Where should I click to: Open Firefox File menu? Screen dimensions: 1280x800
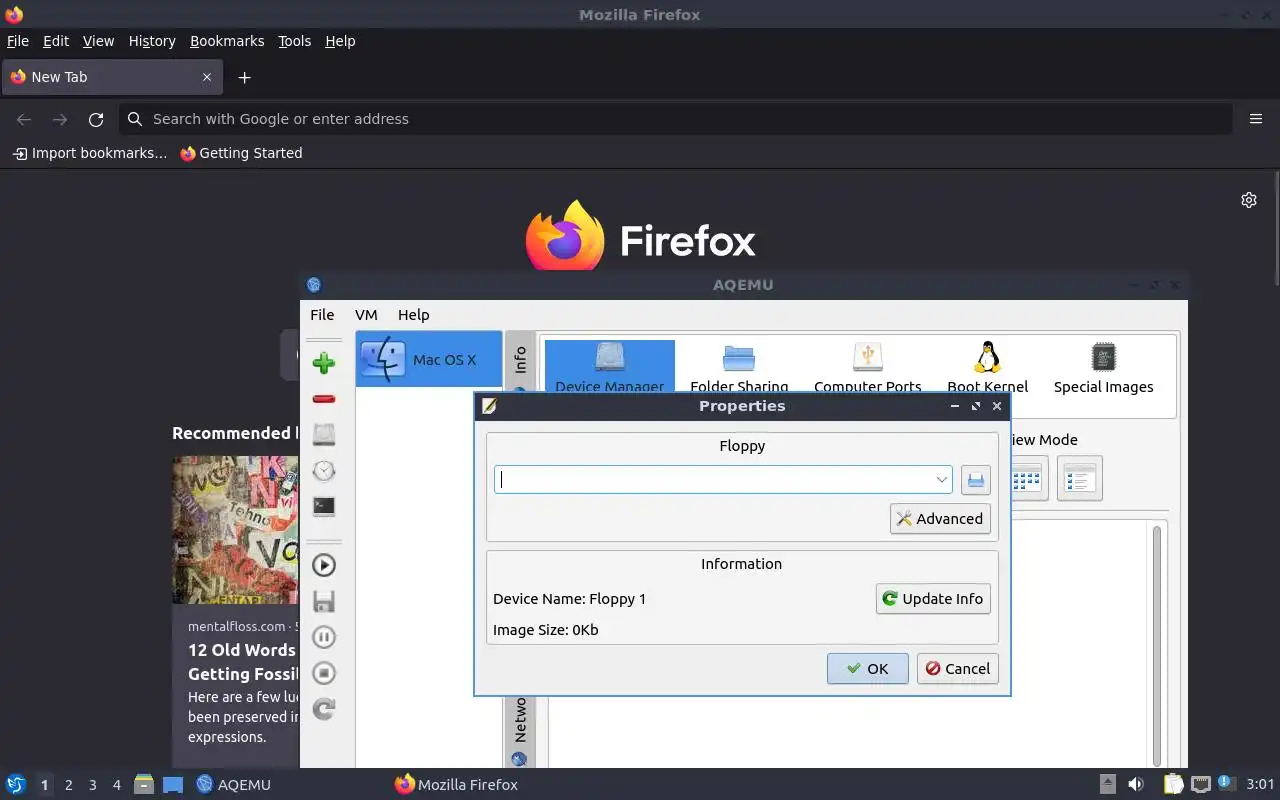[18, 41]
